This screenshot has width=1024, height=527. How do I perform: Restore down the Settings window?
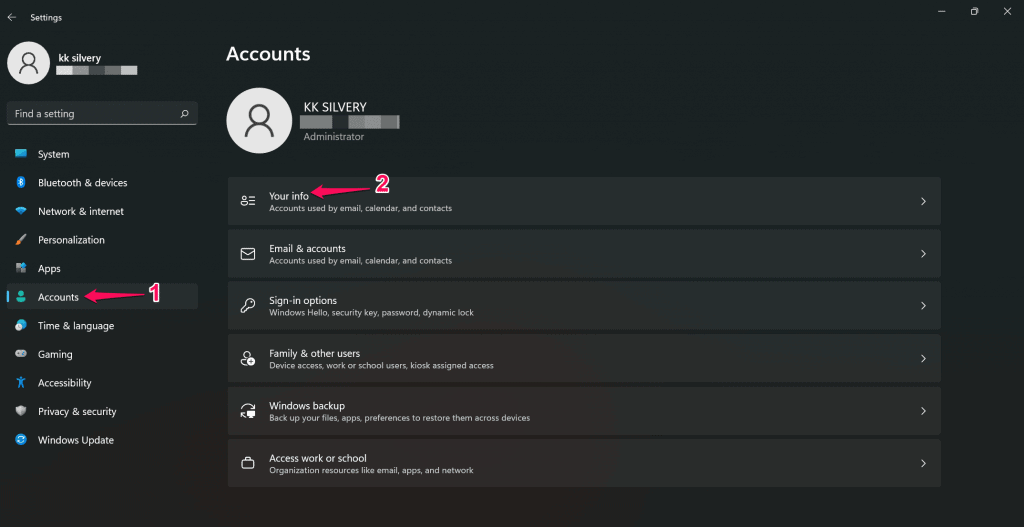pos(974,11)
